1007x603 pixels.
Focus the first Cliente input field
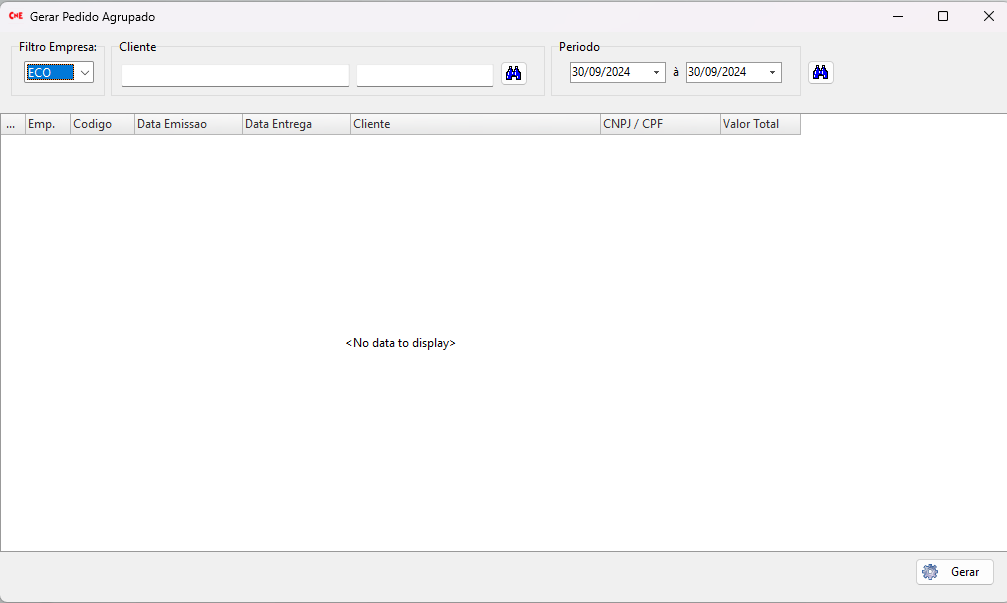coord(235,75)
